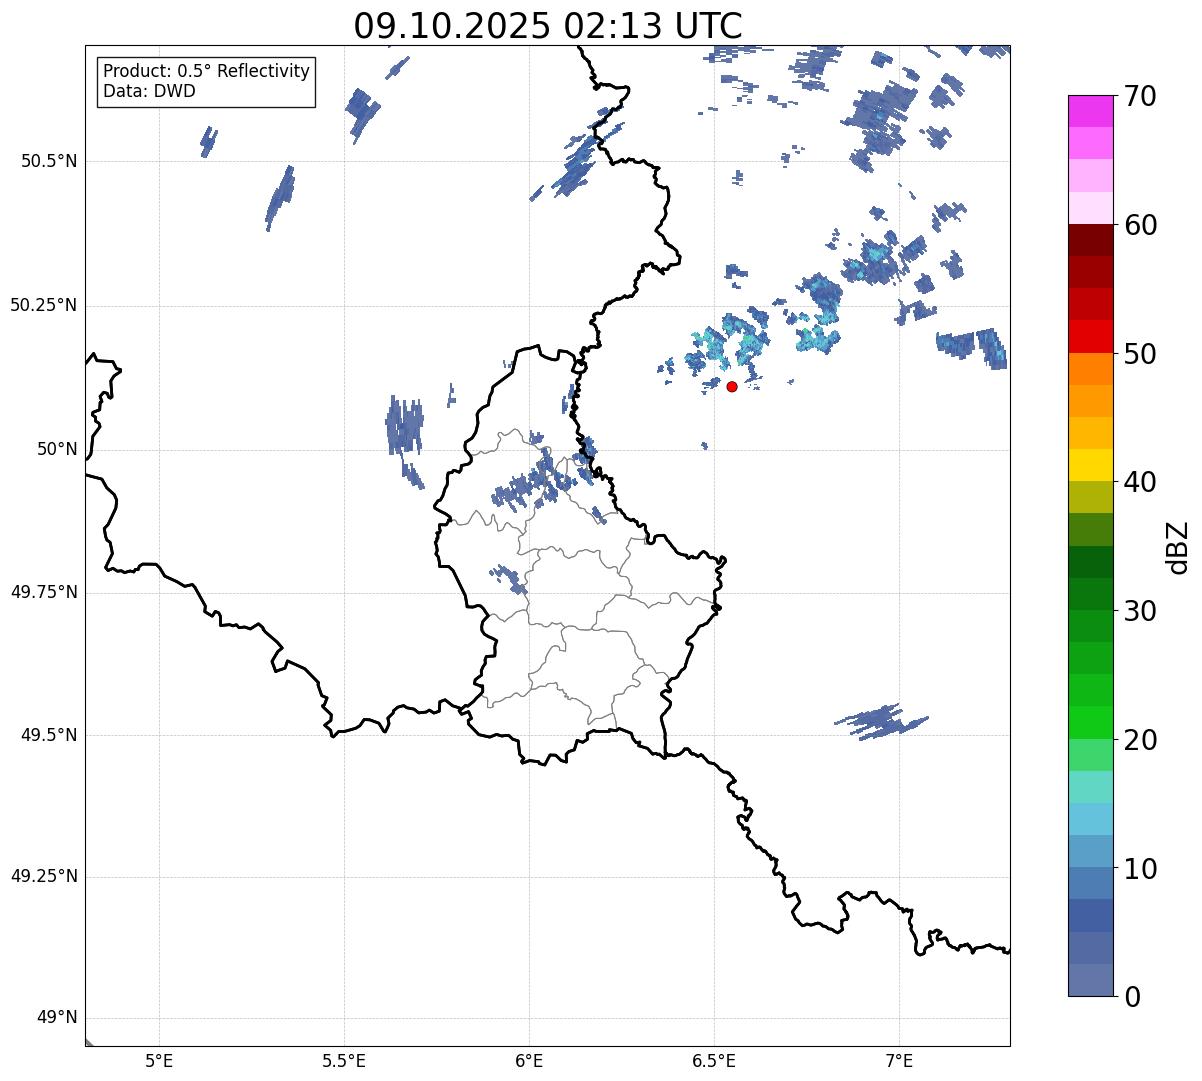Click the title "09.10.2025 02:13 UTC"
The height and width of the screenshot is (1081, 1202).
click(548, 25)
